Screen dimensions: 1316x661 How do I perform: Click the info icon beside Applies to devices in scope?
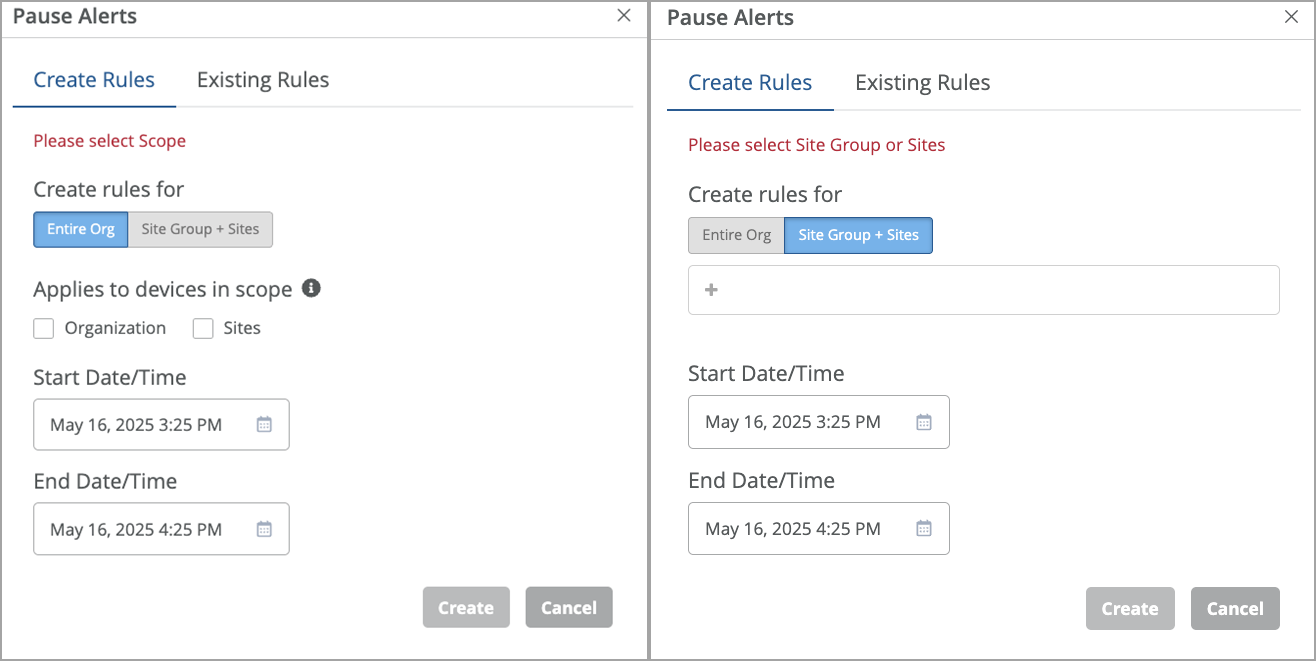(311, 289)
